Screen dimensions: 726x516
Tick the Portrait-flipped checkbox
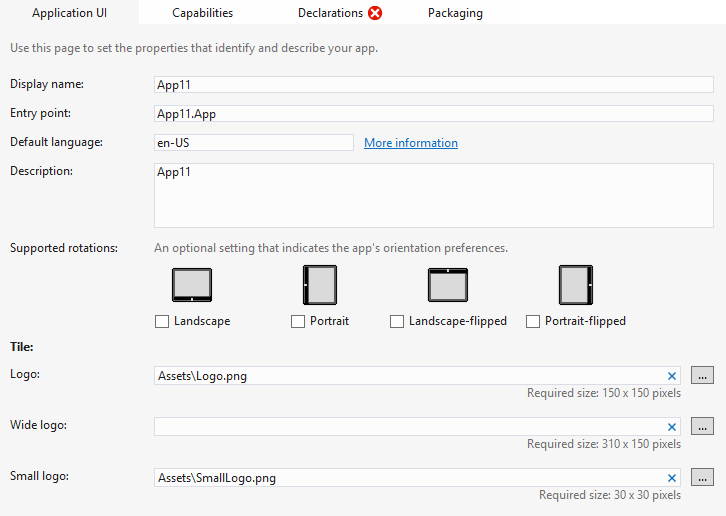coord(533,321)
